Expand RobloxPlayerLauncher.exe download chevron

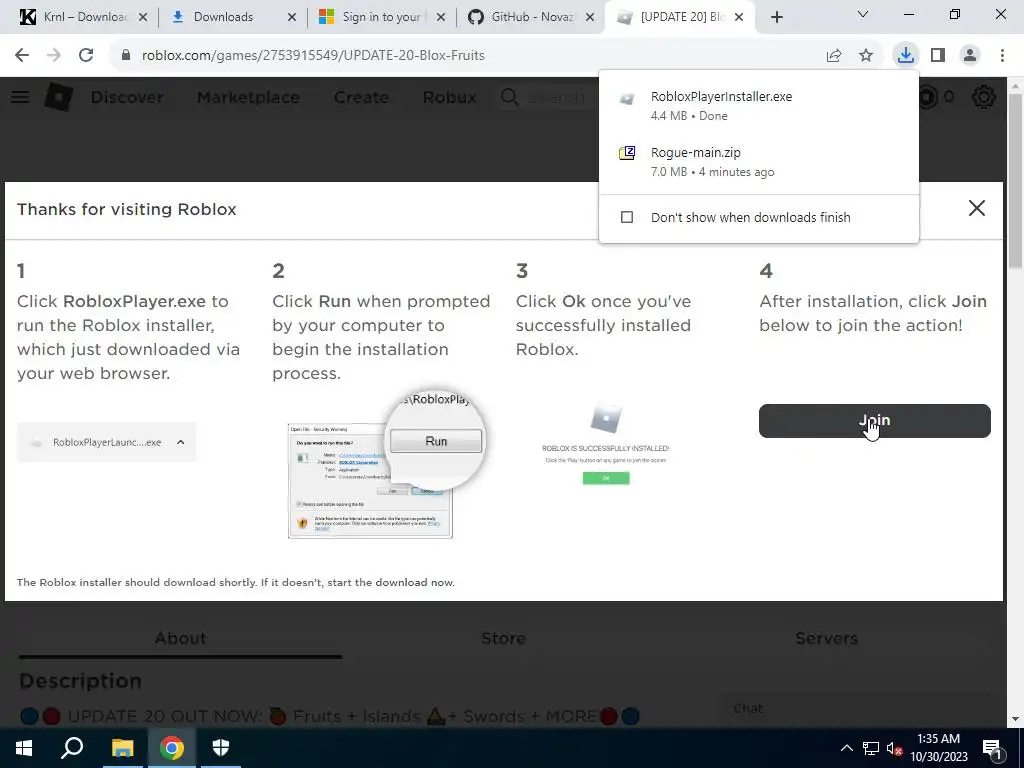coord(181,442)
